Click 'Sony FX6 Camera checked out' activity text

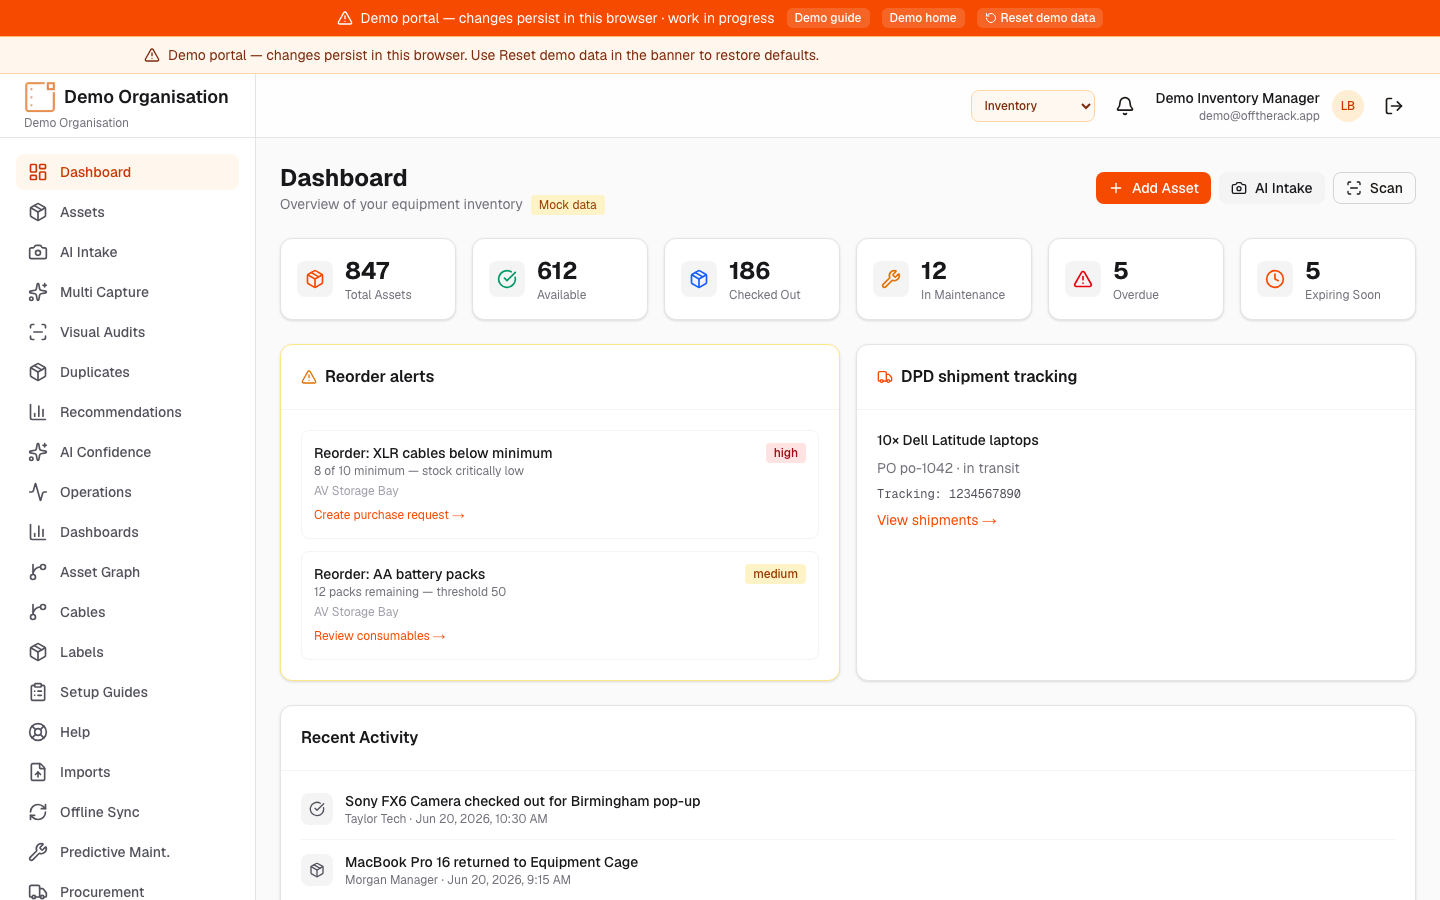(x=522, y=801)
